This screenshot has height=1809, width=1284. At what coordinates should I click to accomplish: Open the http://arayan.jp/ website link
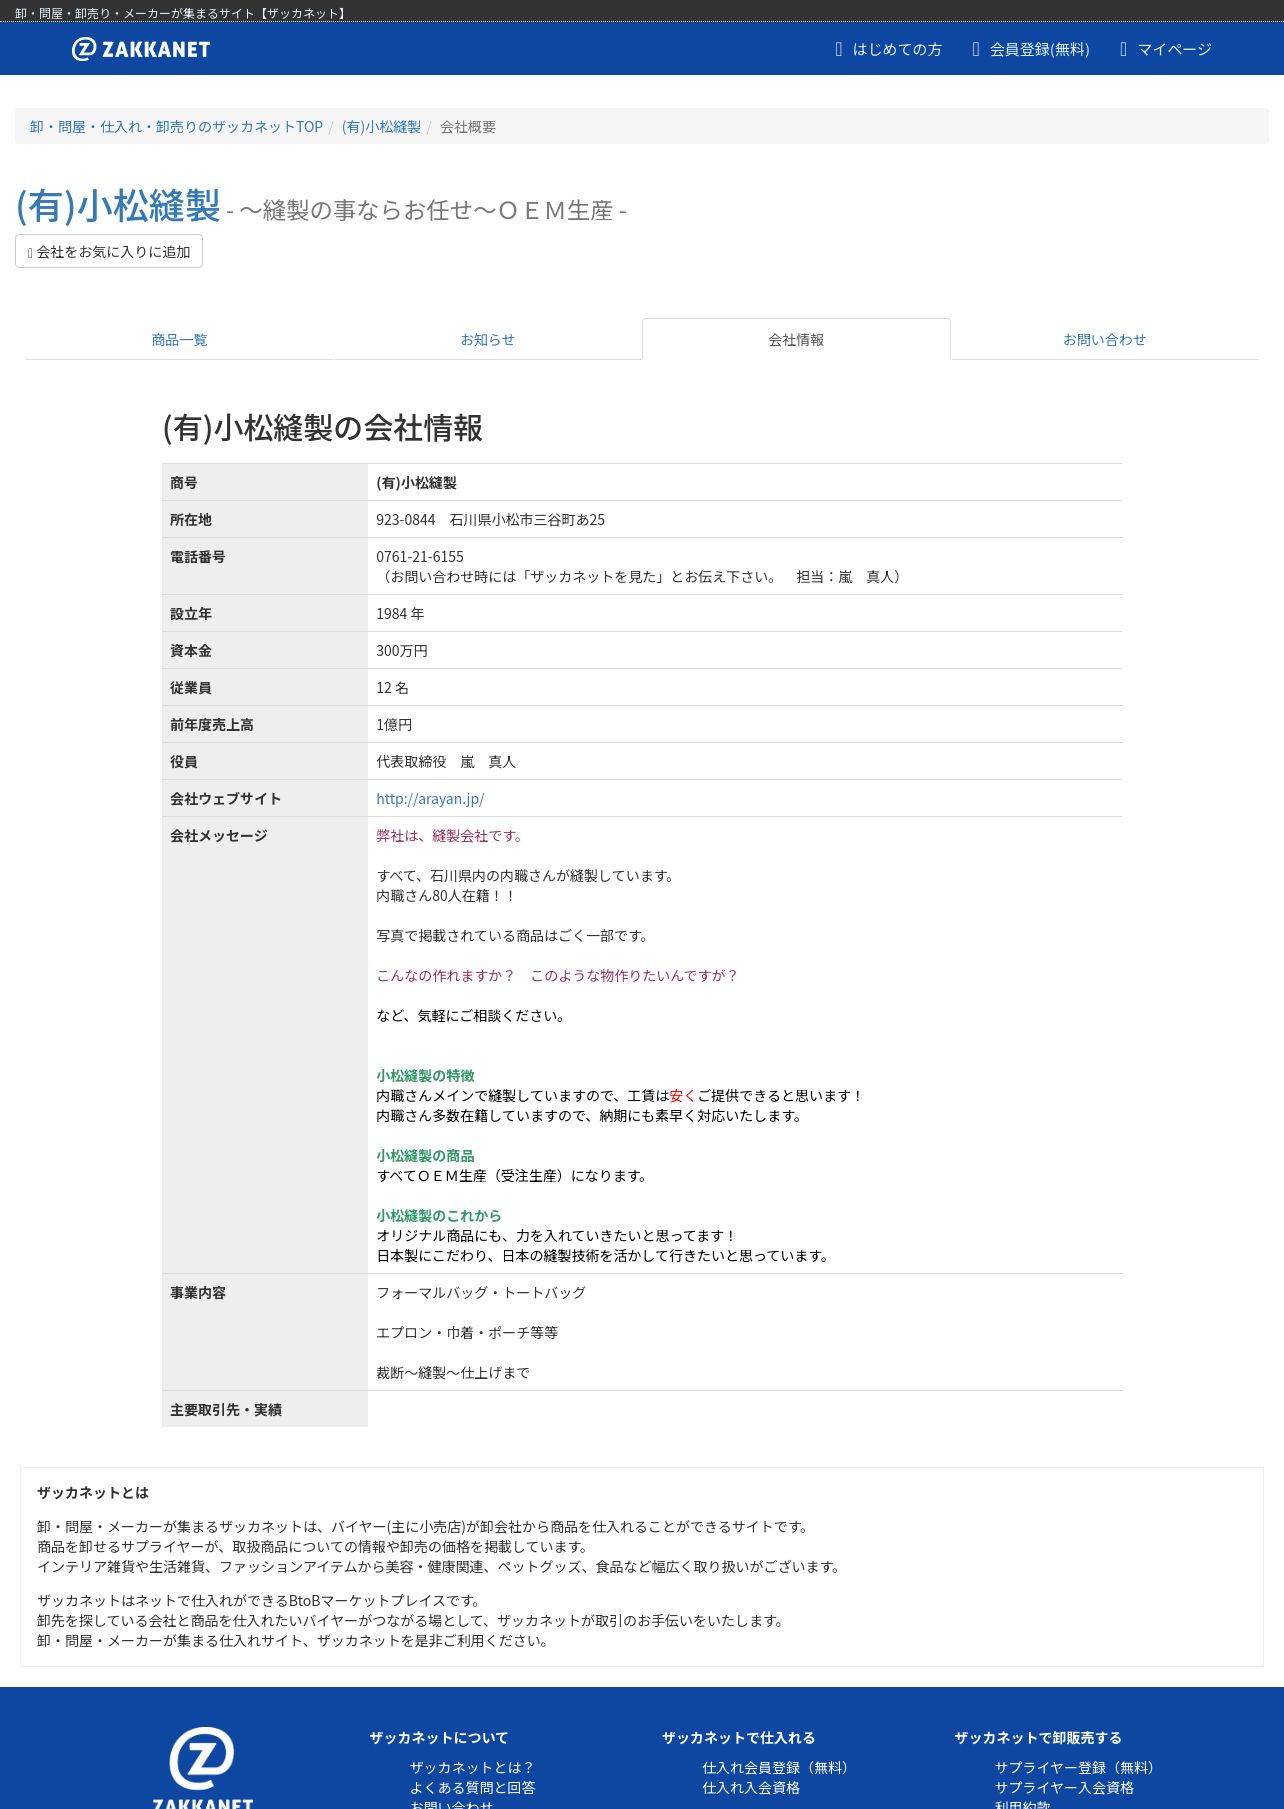pyautogui.click(x=430, y=799)
